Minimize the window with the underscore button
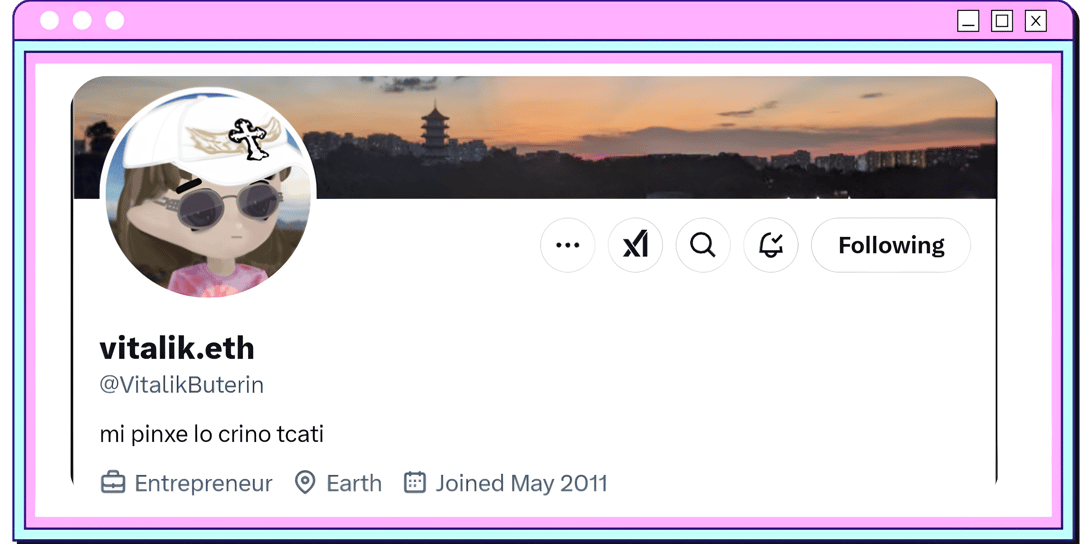 click(968, 22)
